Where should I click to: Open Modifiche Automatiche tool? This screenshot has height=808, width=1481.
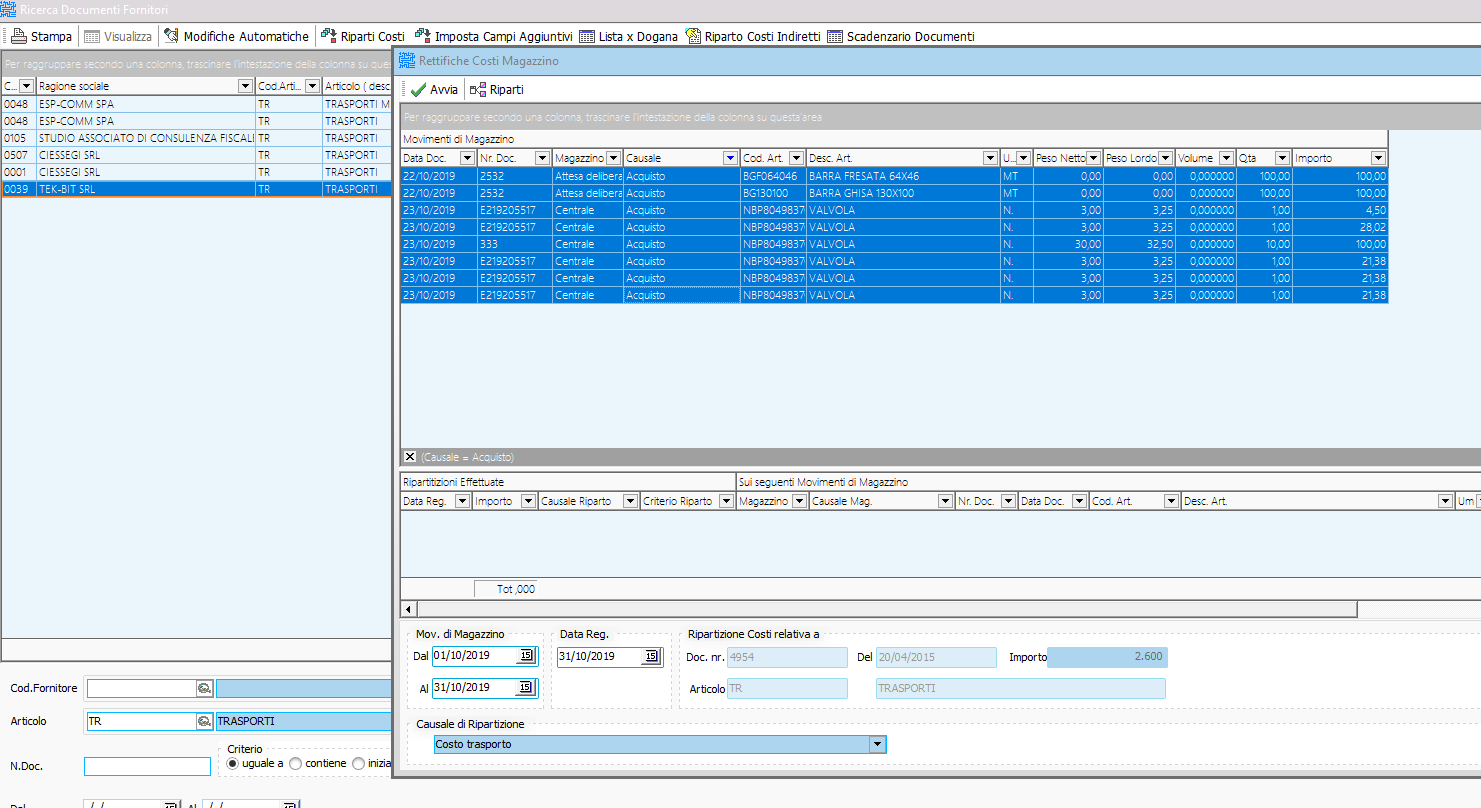tap(236, 36)
